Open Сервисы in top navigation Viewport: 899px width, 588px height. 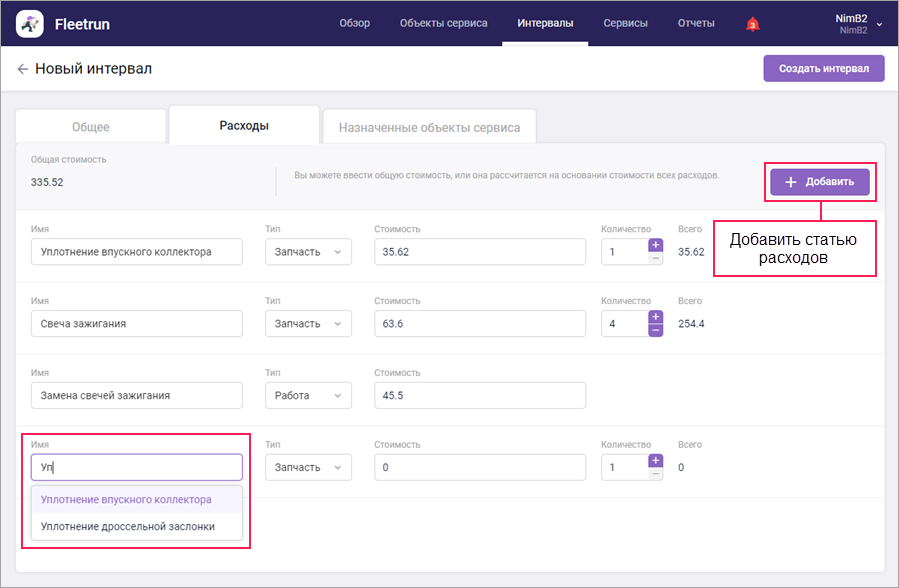point(625,23)
